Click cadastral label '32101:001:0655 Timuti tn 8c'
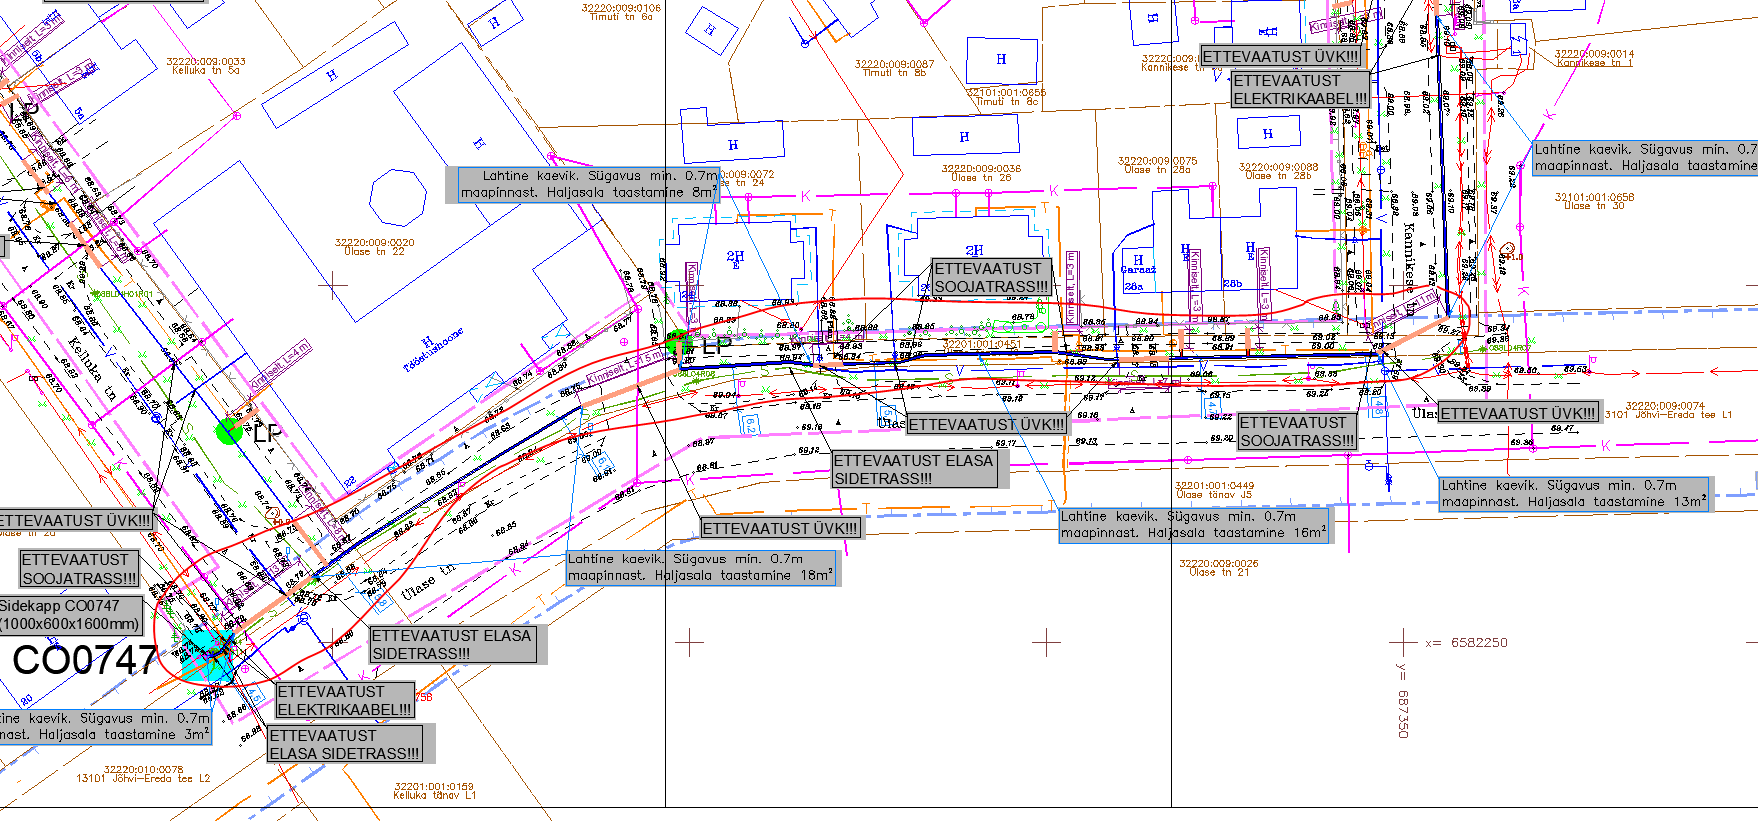 point(1006,97)
